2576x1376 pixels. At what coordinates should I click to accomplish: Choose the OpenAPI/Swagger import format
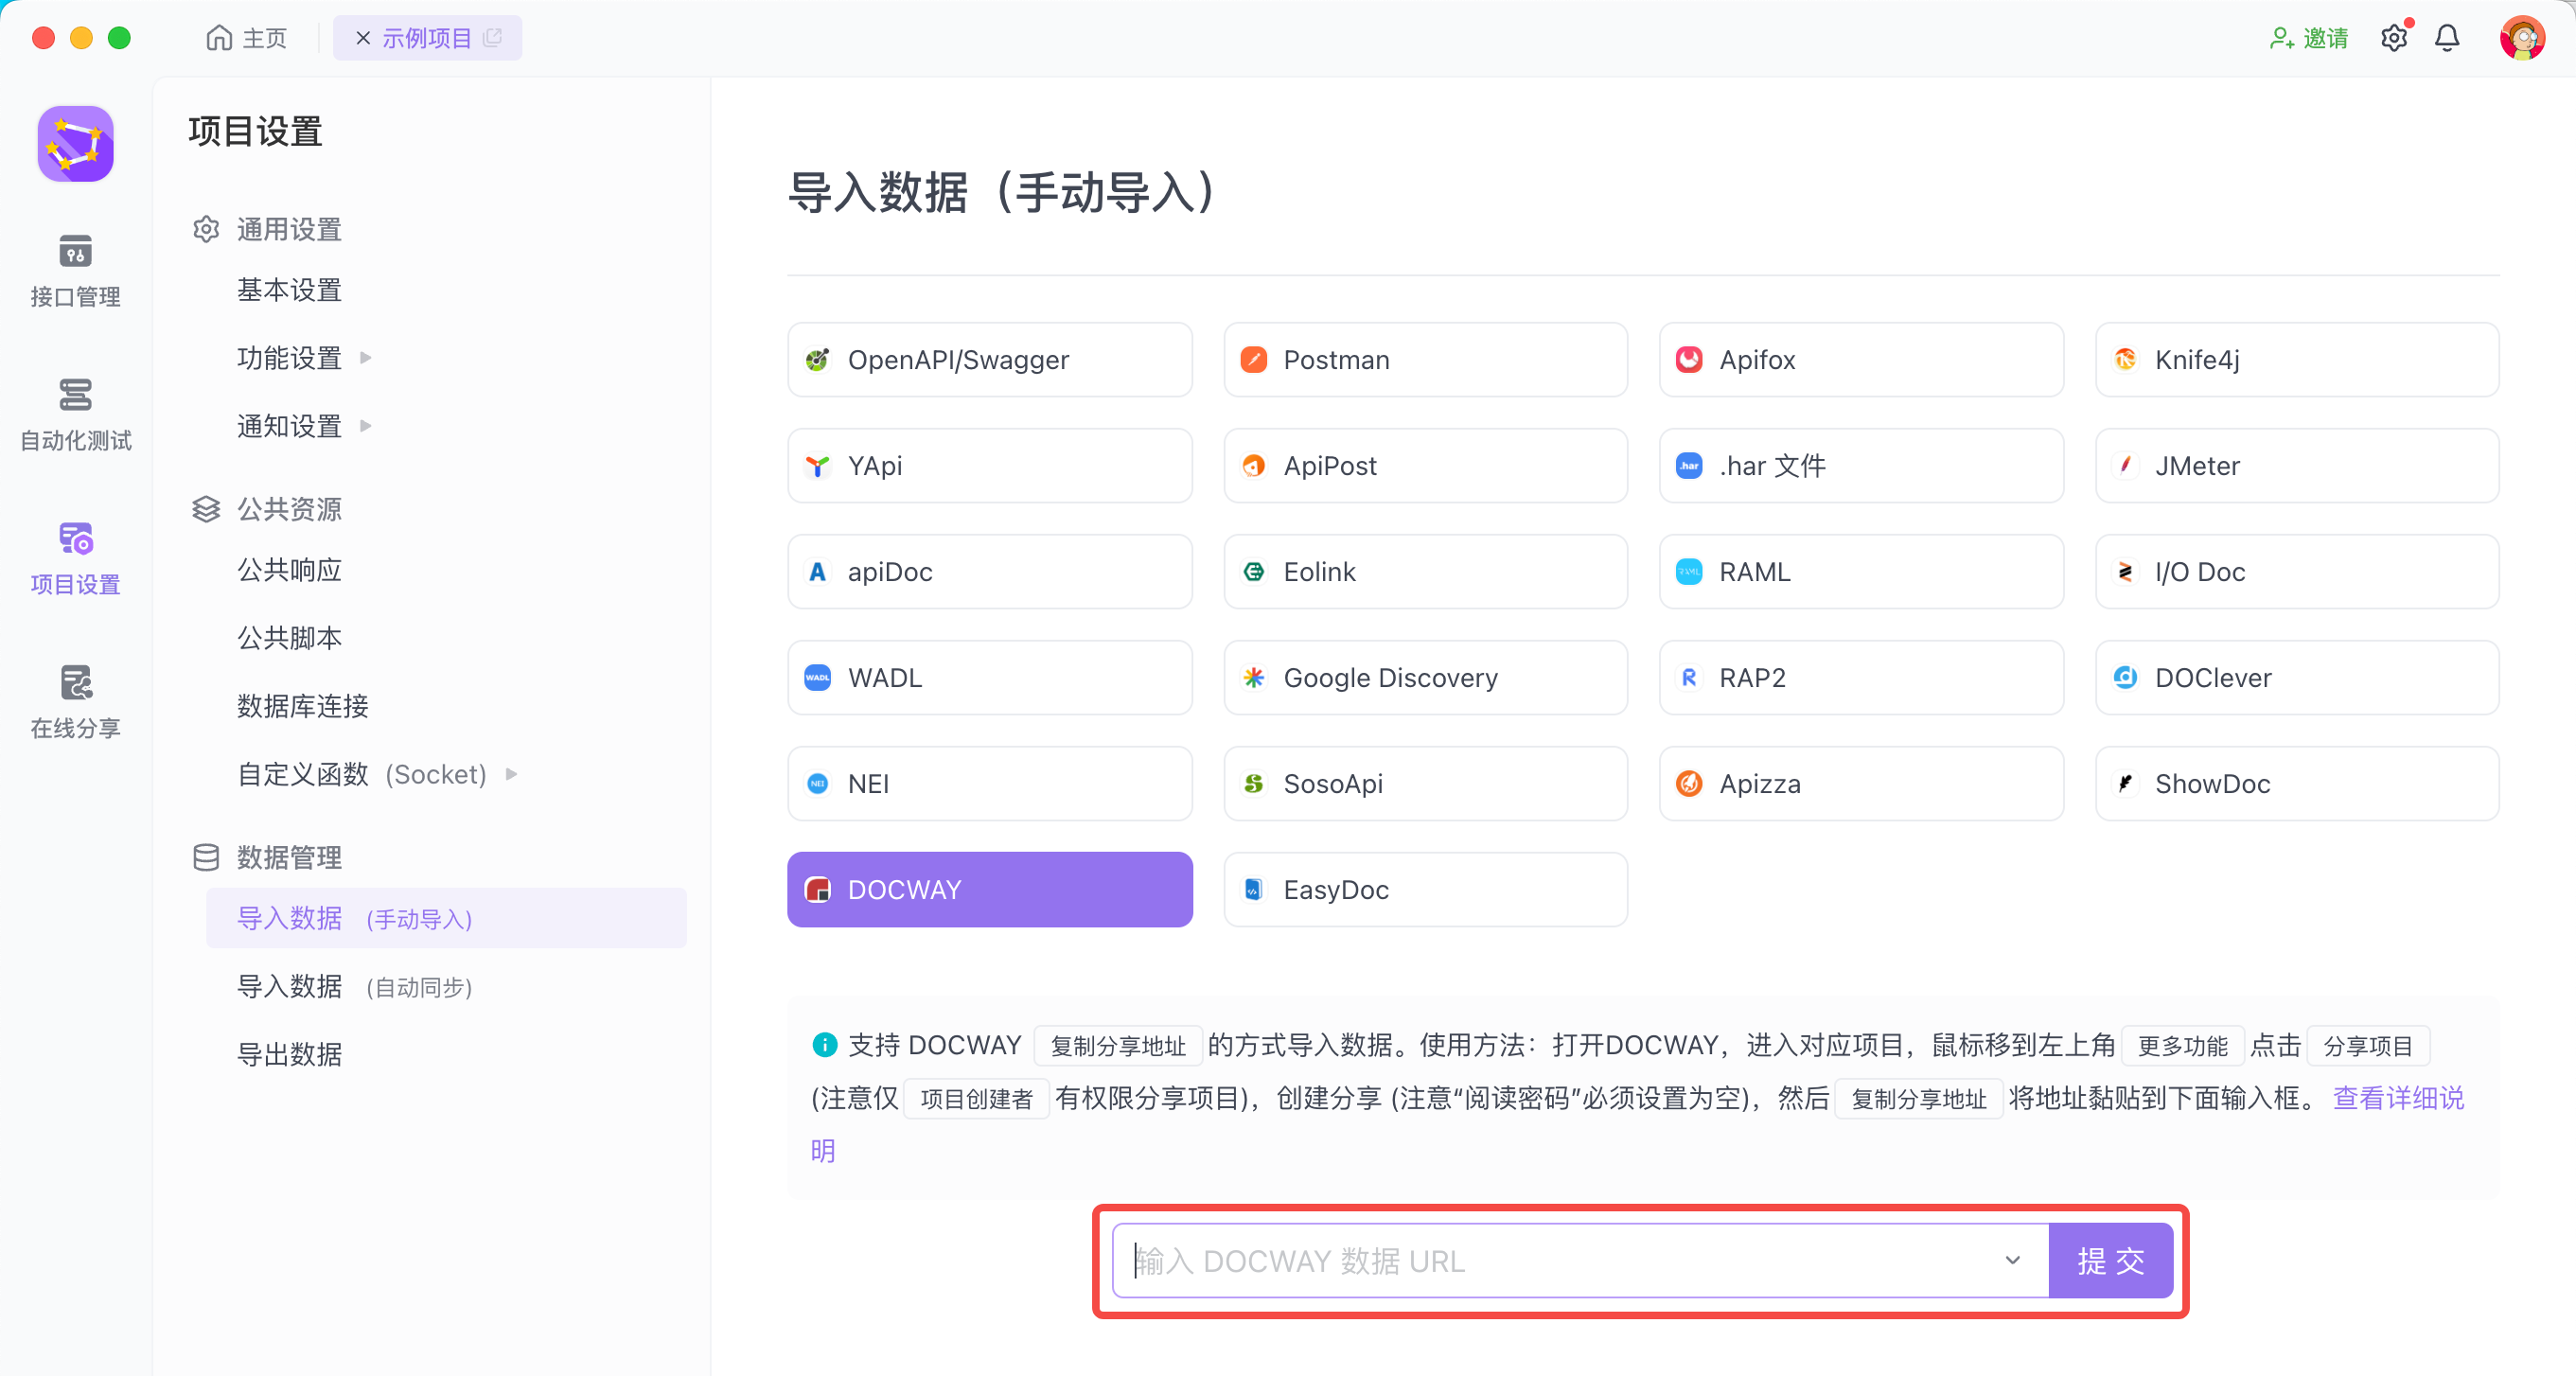(x=989, y=360)
